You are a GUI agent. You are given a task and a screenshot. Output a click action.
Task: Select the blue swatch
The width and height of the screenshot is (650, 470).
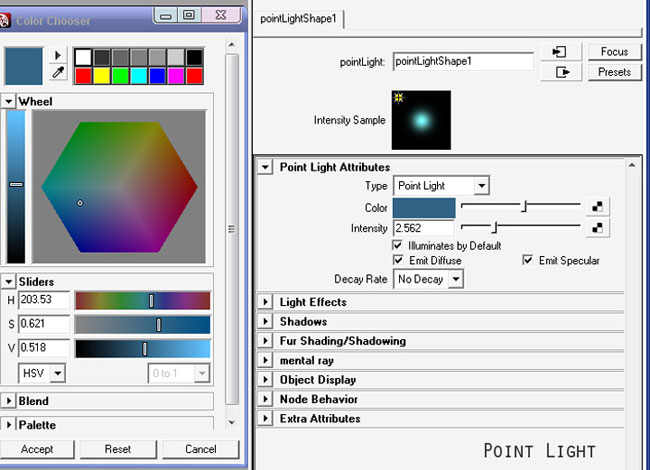157,76
